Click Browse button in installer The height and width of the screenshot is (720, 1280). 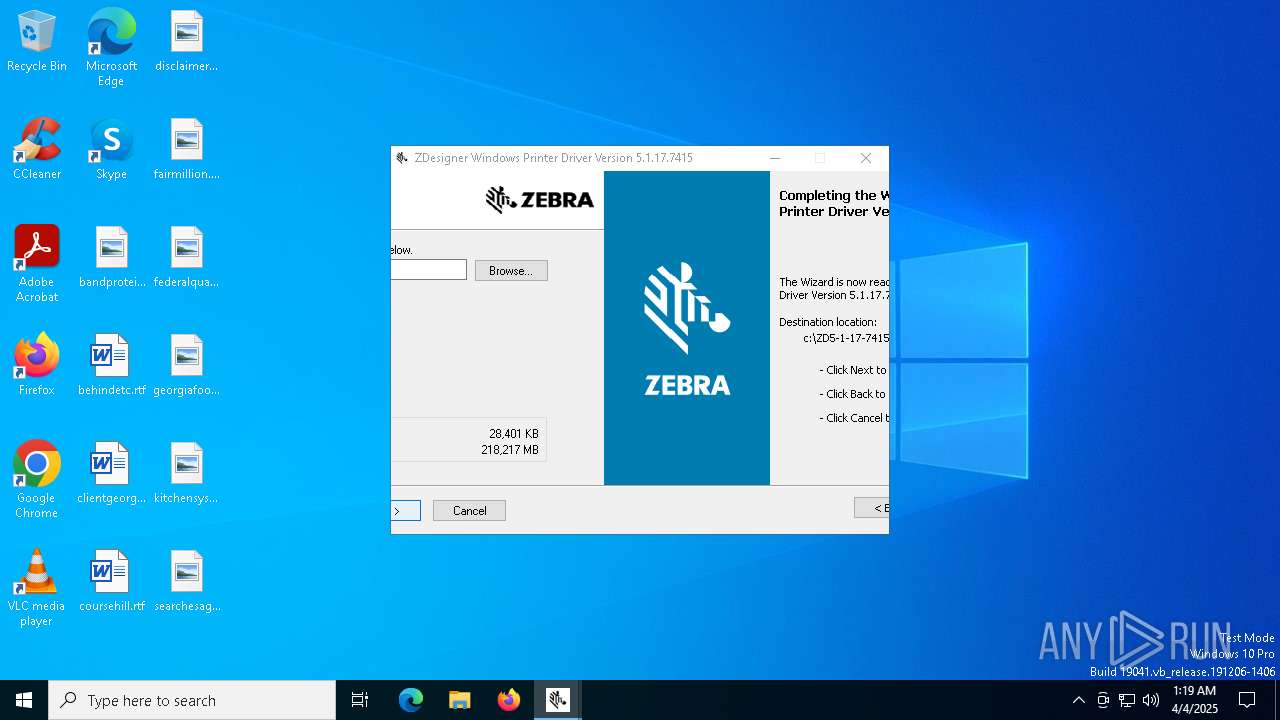tap(511, 271)
